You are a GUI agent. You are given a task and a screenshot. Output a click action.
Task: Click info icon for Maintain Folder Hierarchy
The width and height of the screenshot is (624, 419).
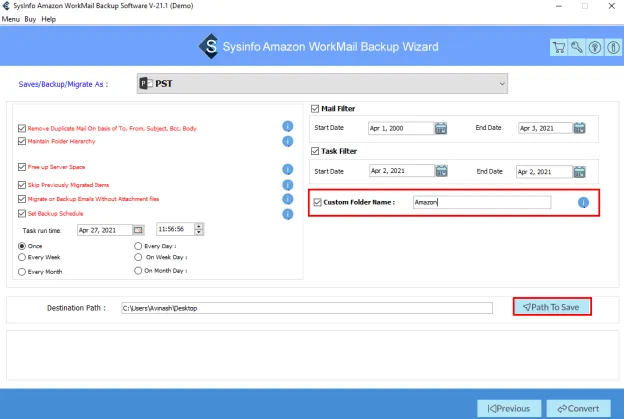[287, 141]
